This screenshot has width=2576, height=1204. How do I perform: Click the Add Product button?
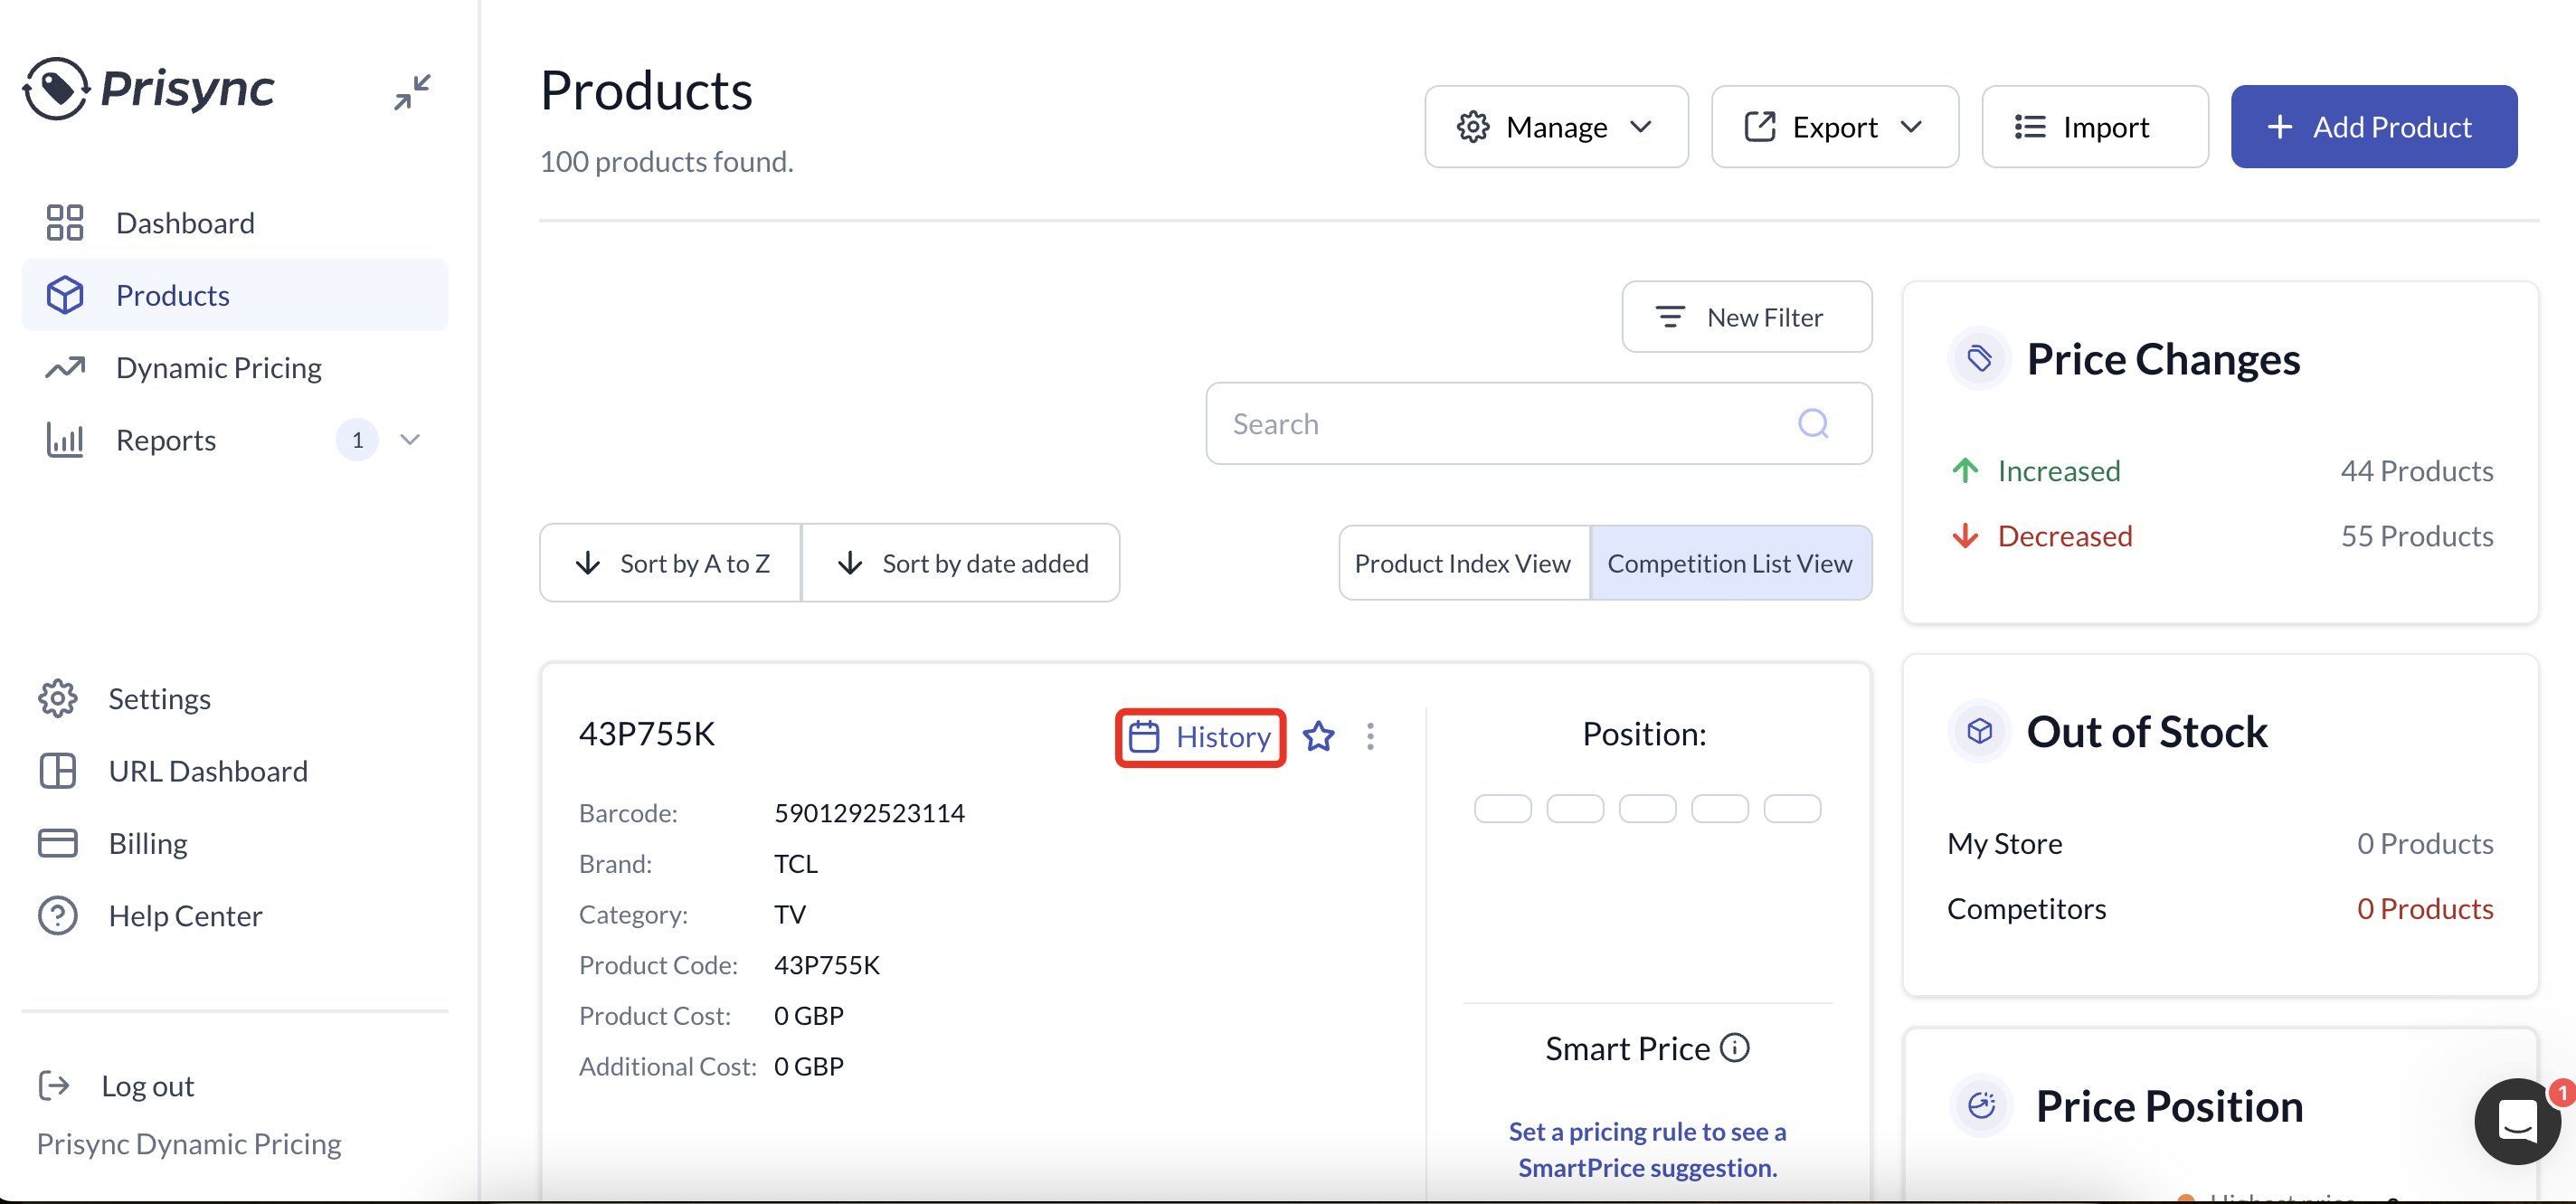click(2373, 126)
